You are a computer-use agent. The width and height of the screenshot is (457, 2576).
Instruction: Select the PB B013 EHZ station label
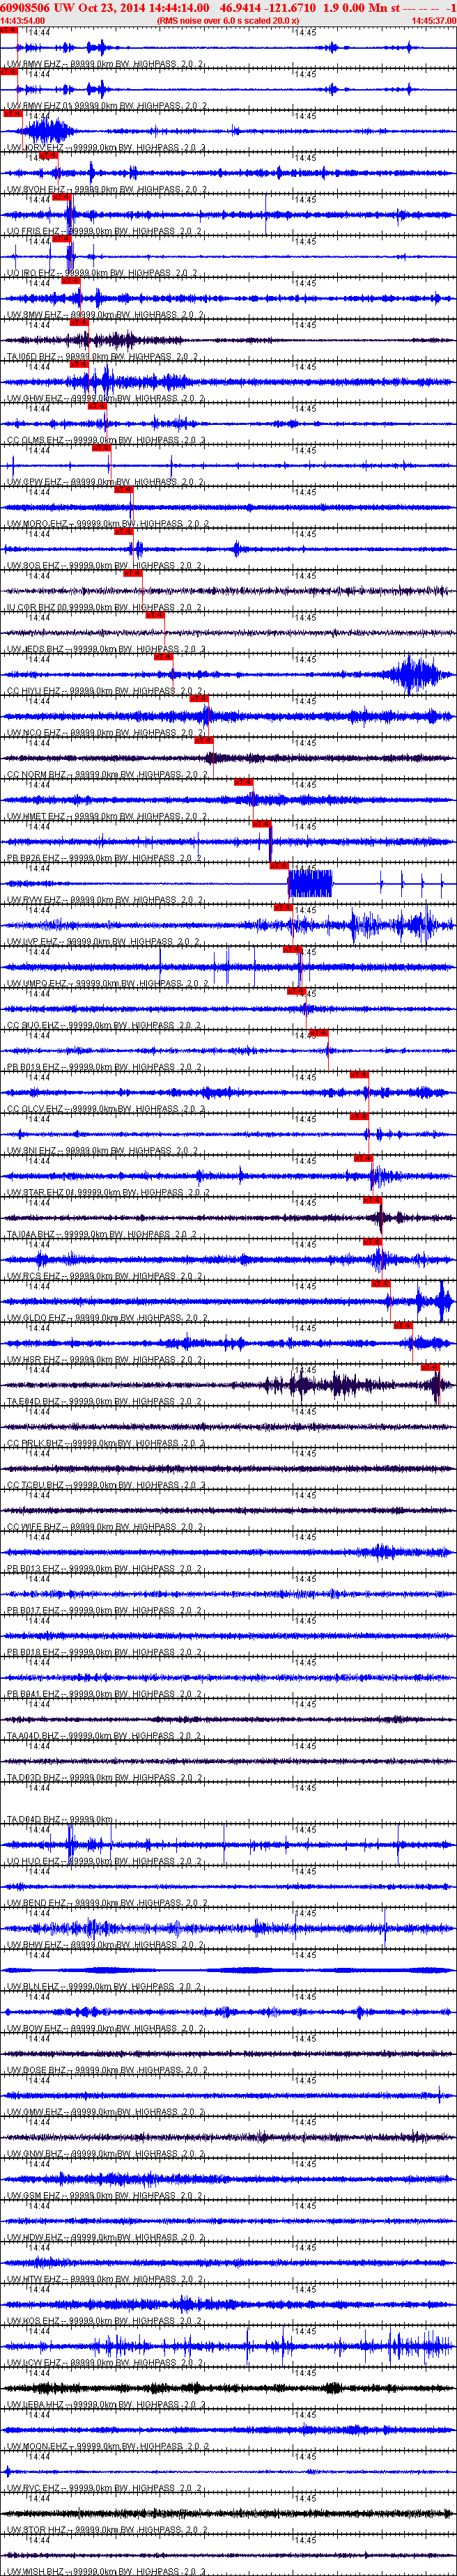pyautogui.click(x=105, y=1569)
